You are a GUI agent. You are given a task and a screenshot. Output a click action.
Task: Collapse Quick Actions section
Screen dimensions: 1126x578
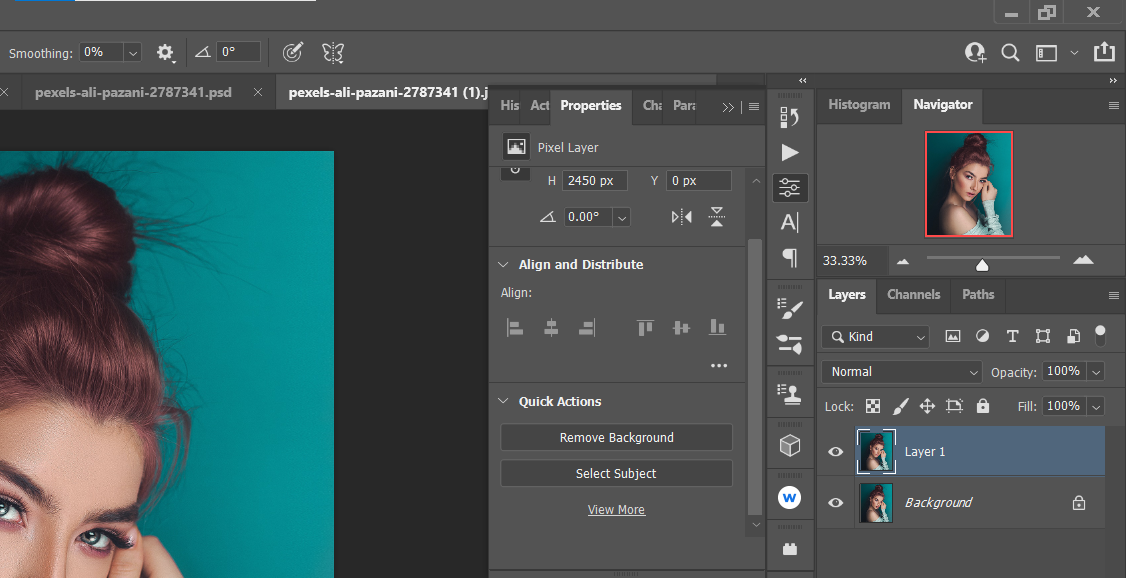click(x=503, y=401)
